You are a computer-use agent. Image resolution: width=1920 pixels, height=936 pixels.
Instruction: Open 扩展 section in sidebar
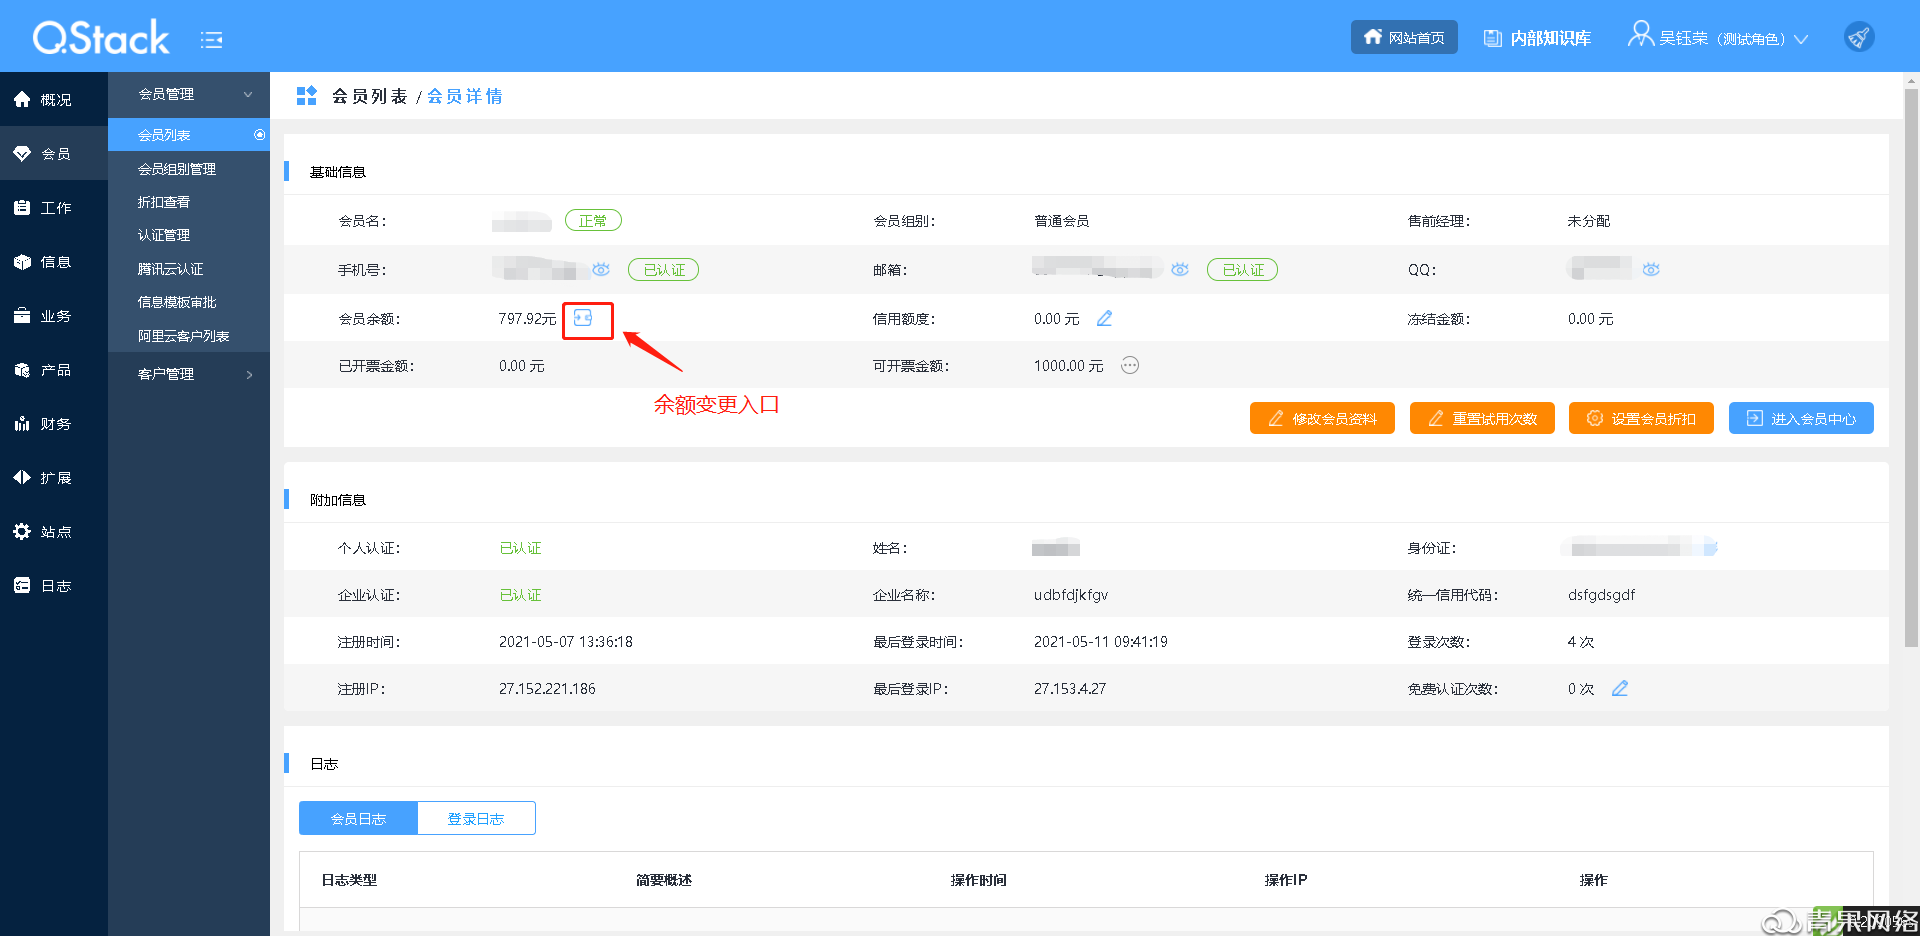click(x=54, y=477)
